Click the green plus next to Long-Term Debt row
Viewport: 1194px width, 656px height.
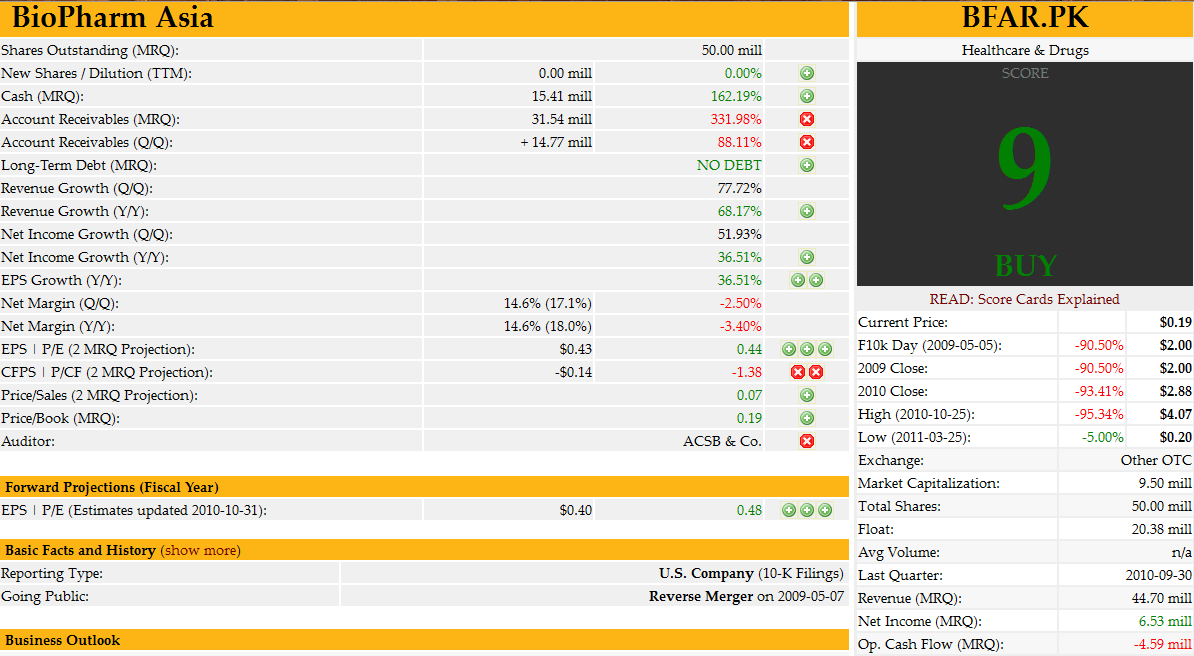click(x=807, y=164)
